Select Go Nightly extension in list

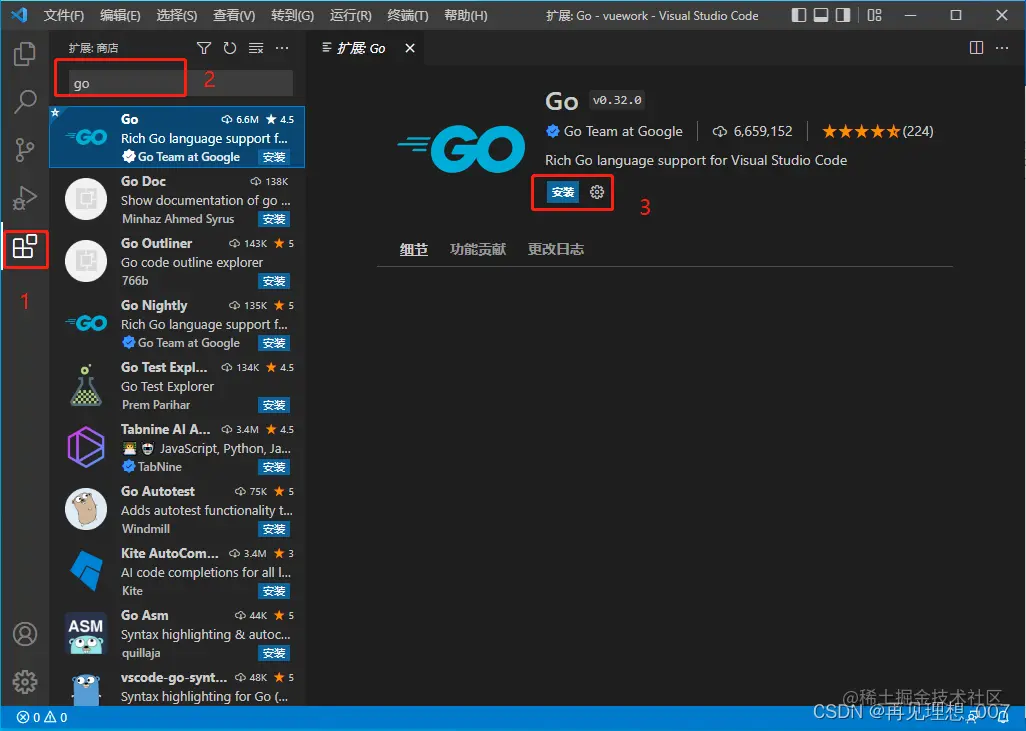coord(177,323)
